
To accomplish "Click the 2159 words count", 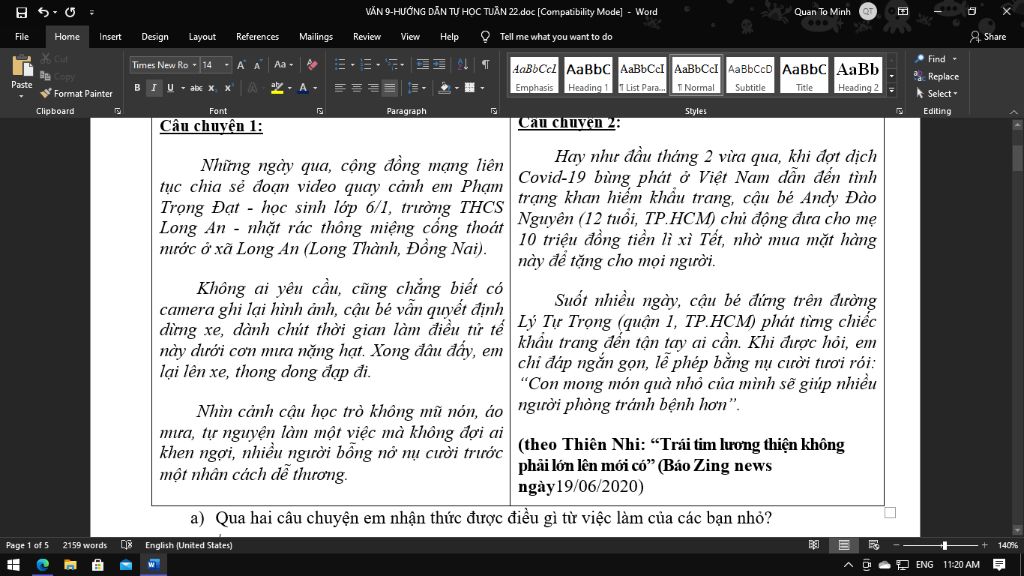I will pyautogui.click(x=84, y=545).
